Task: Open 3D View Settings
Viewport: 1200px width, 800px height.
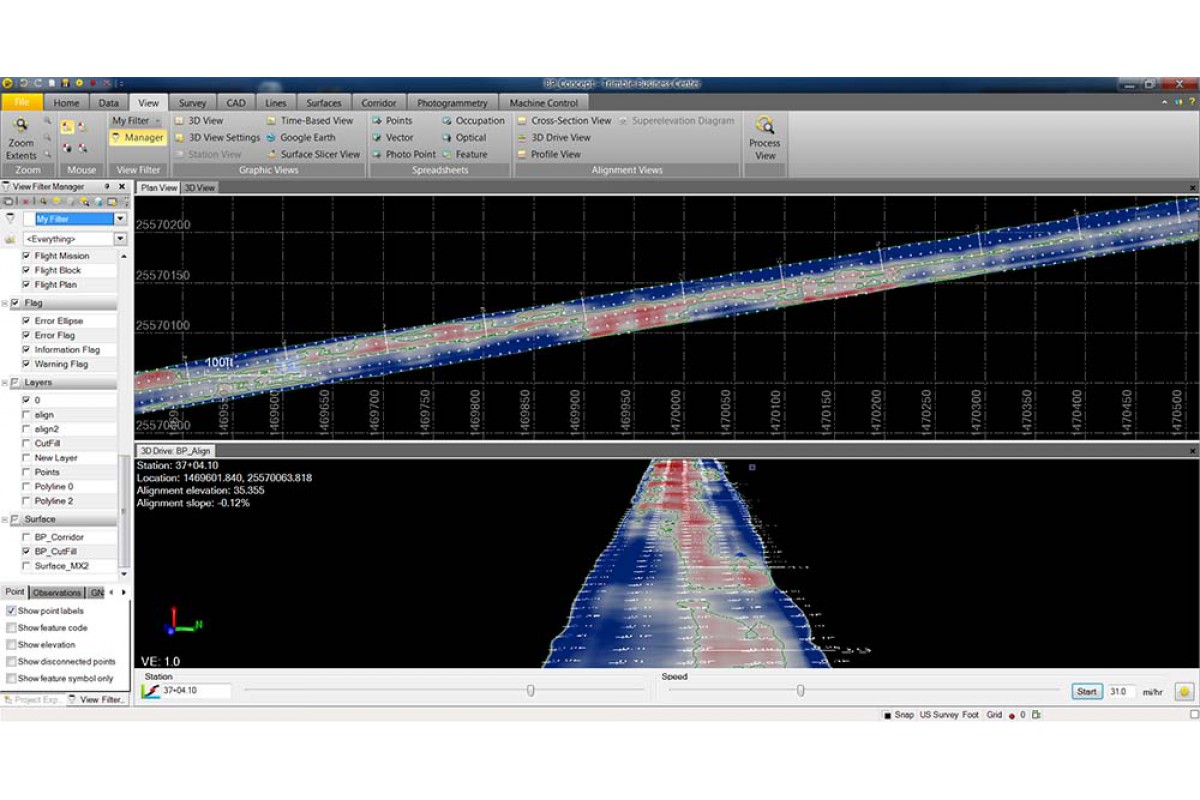Action: tap(216, 137)
